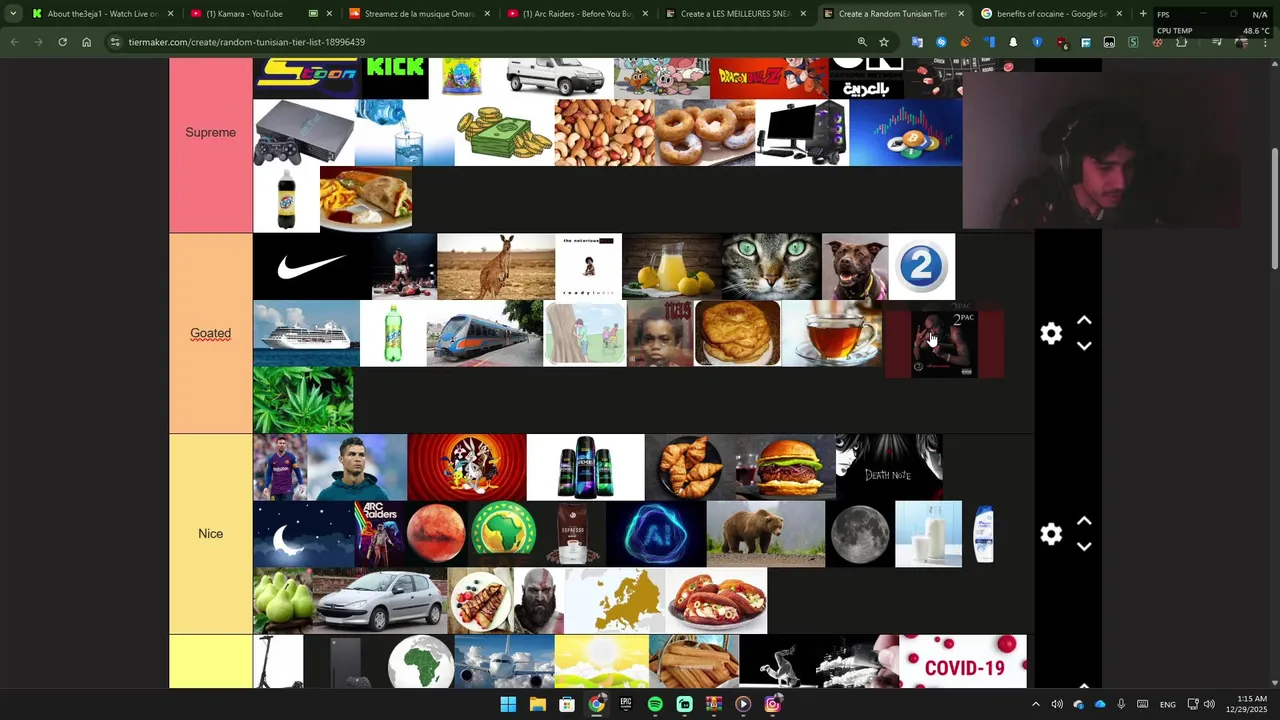Select the glowing AI brain image

656,534
